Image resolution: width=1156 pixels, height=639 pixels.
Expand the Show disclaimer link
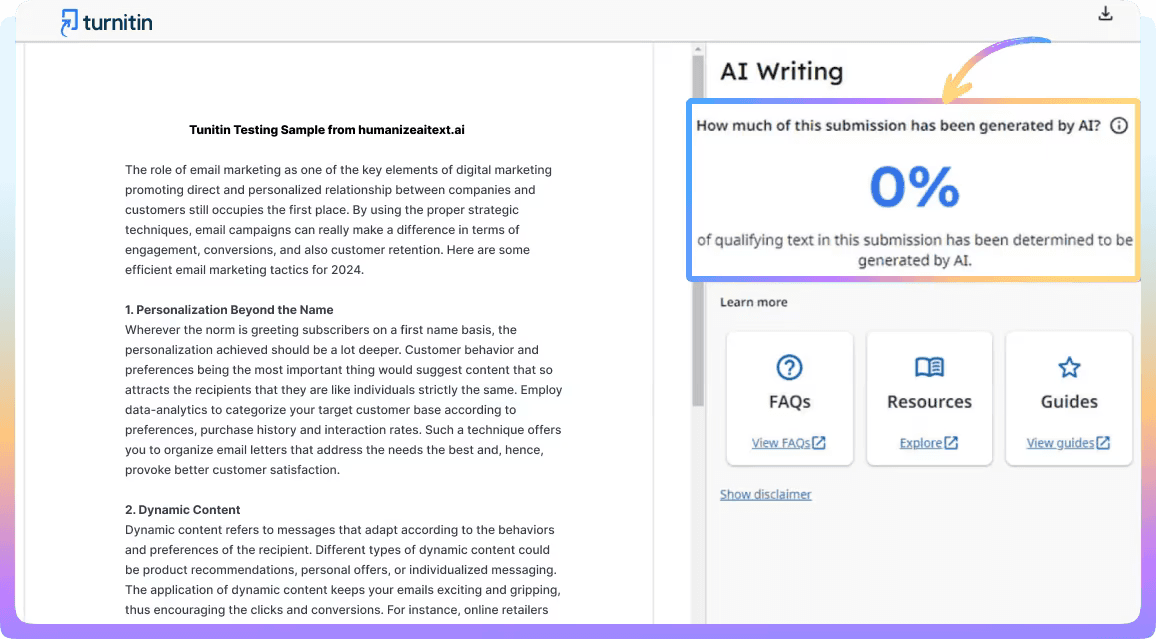tap(765, 494)
